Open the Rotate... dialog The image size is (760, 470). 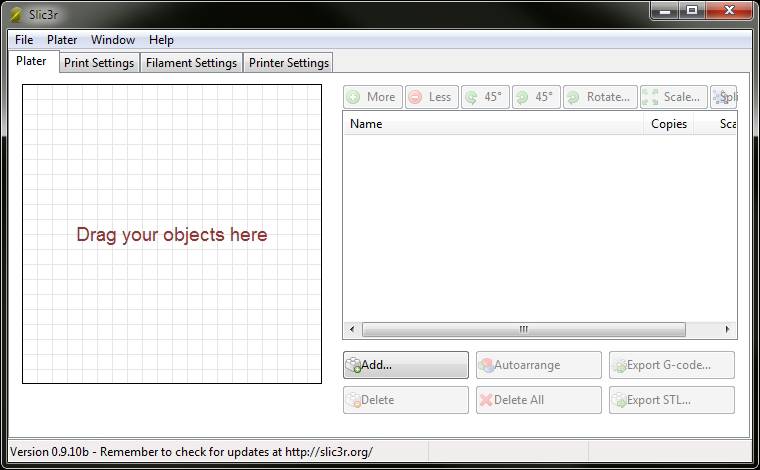(x=600, y=97)
